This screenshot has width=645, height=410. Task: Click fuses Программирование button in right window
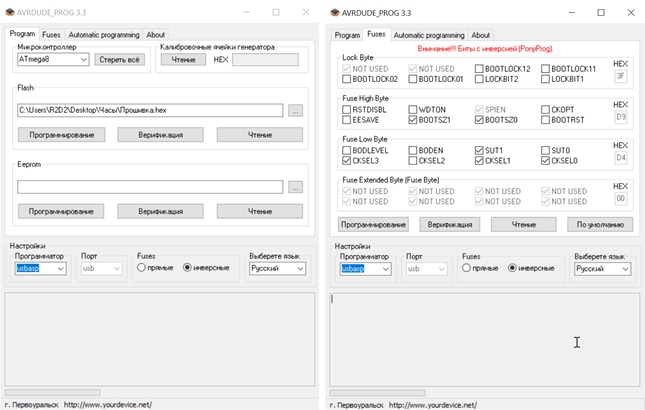tap(374, 225)
